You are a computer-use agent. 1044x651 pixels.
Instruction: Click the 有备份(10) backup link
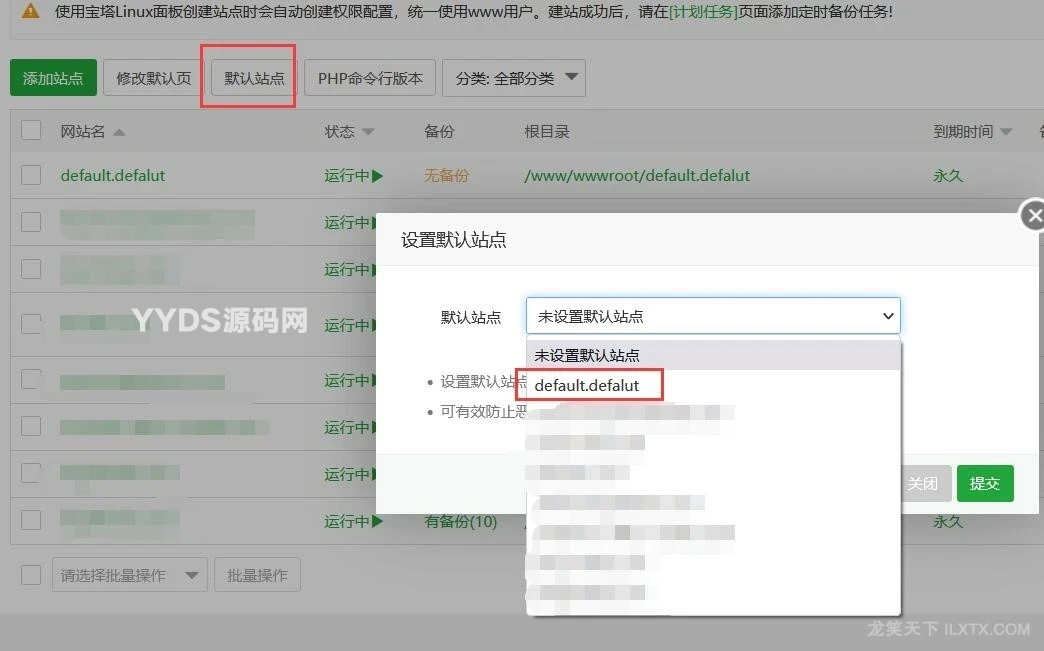point(460,521)
